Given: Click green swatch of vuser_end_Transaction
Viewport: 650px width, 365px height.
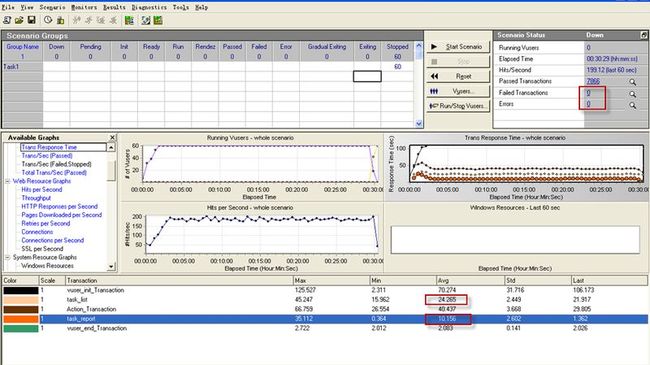Looking at the screenshot, I should pos(21,328).
